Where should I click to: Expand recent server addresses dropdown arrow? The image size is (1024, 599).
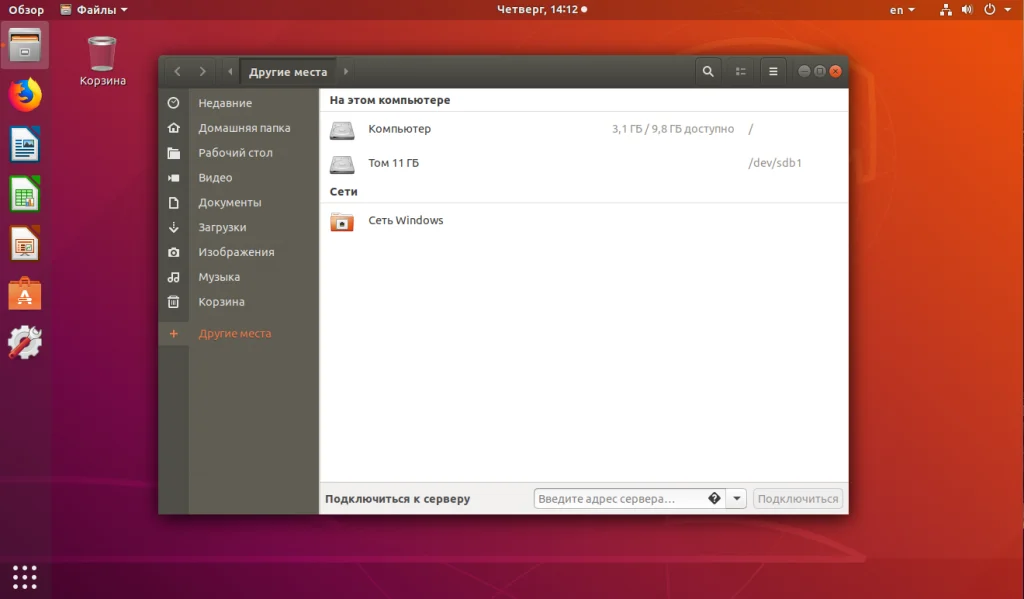737,498
